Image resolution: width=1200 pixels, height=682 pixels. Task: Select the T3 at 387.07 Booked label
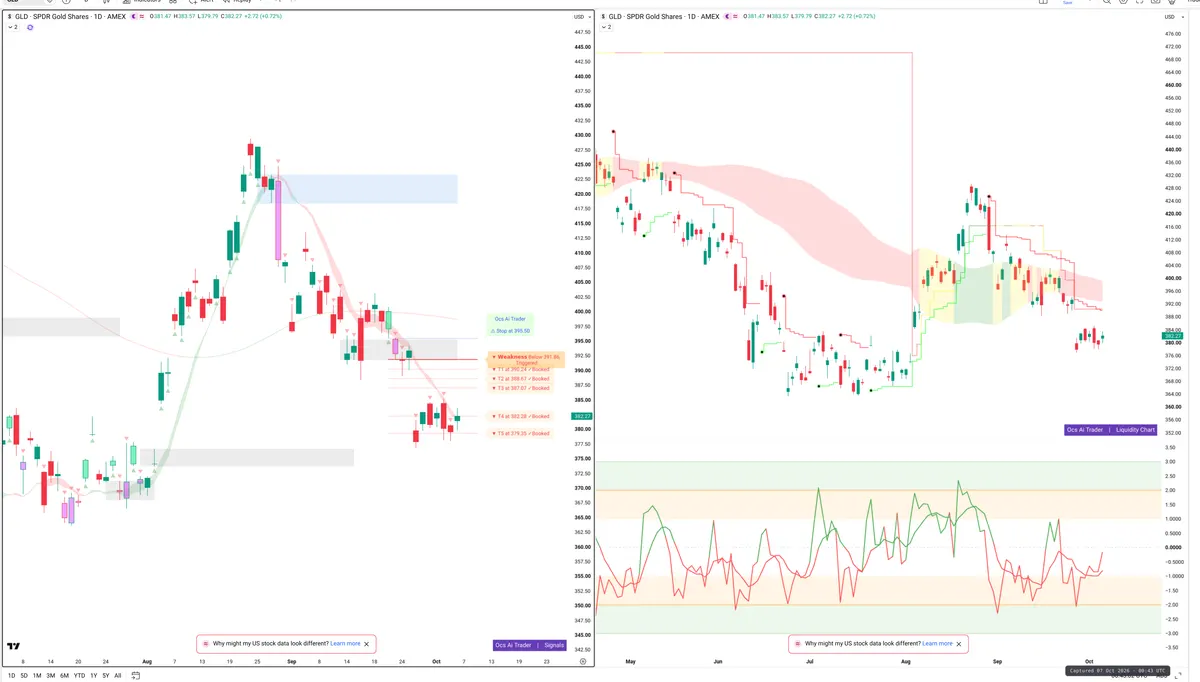point(520,388)
